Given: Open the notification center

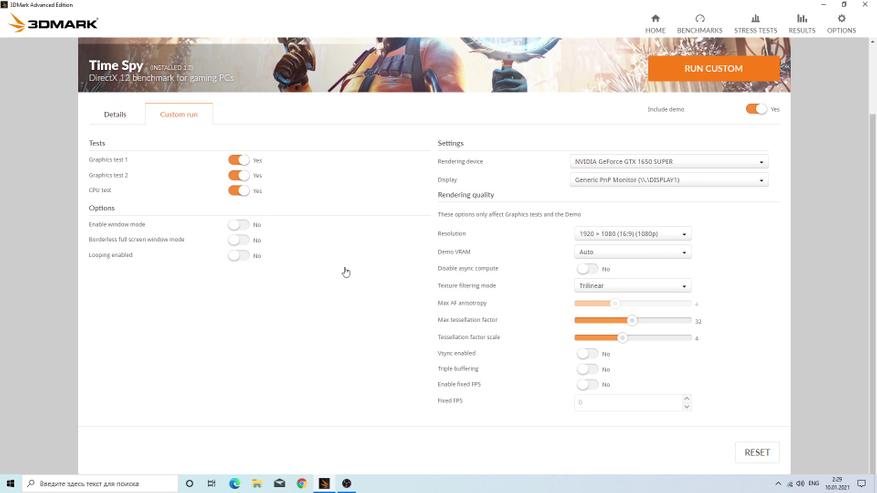Looking at the screenshot, I should pos(862,483).
